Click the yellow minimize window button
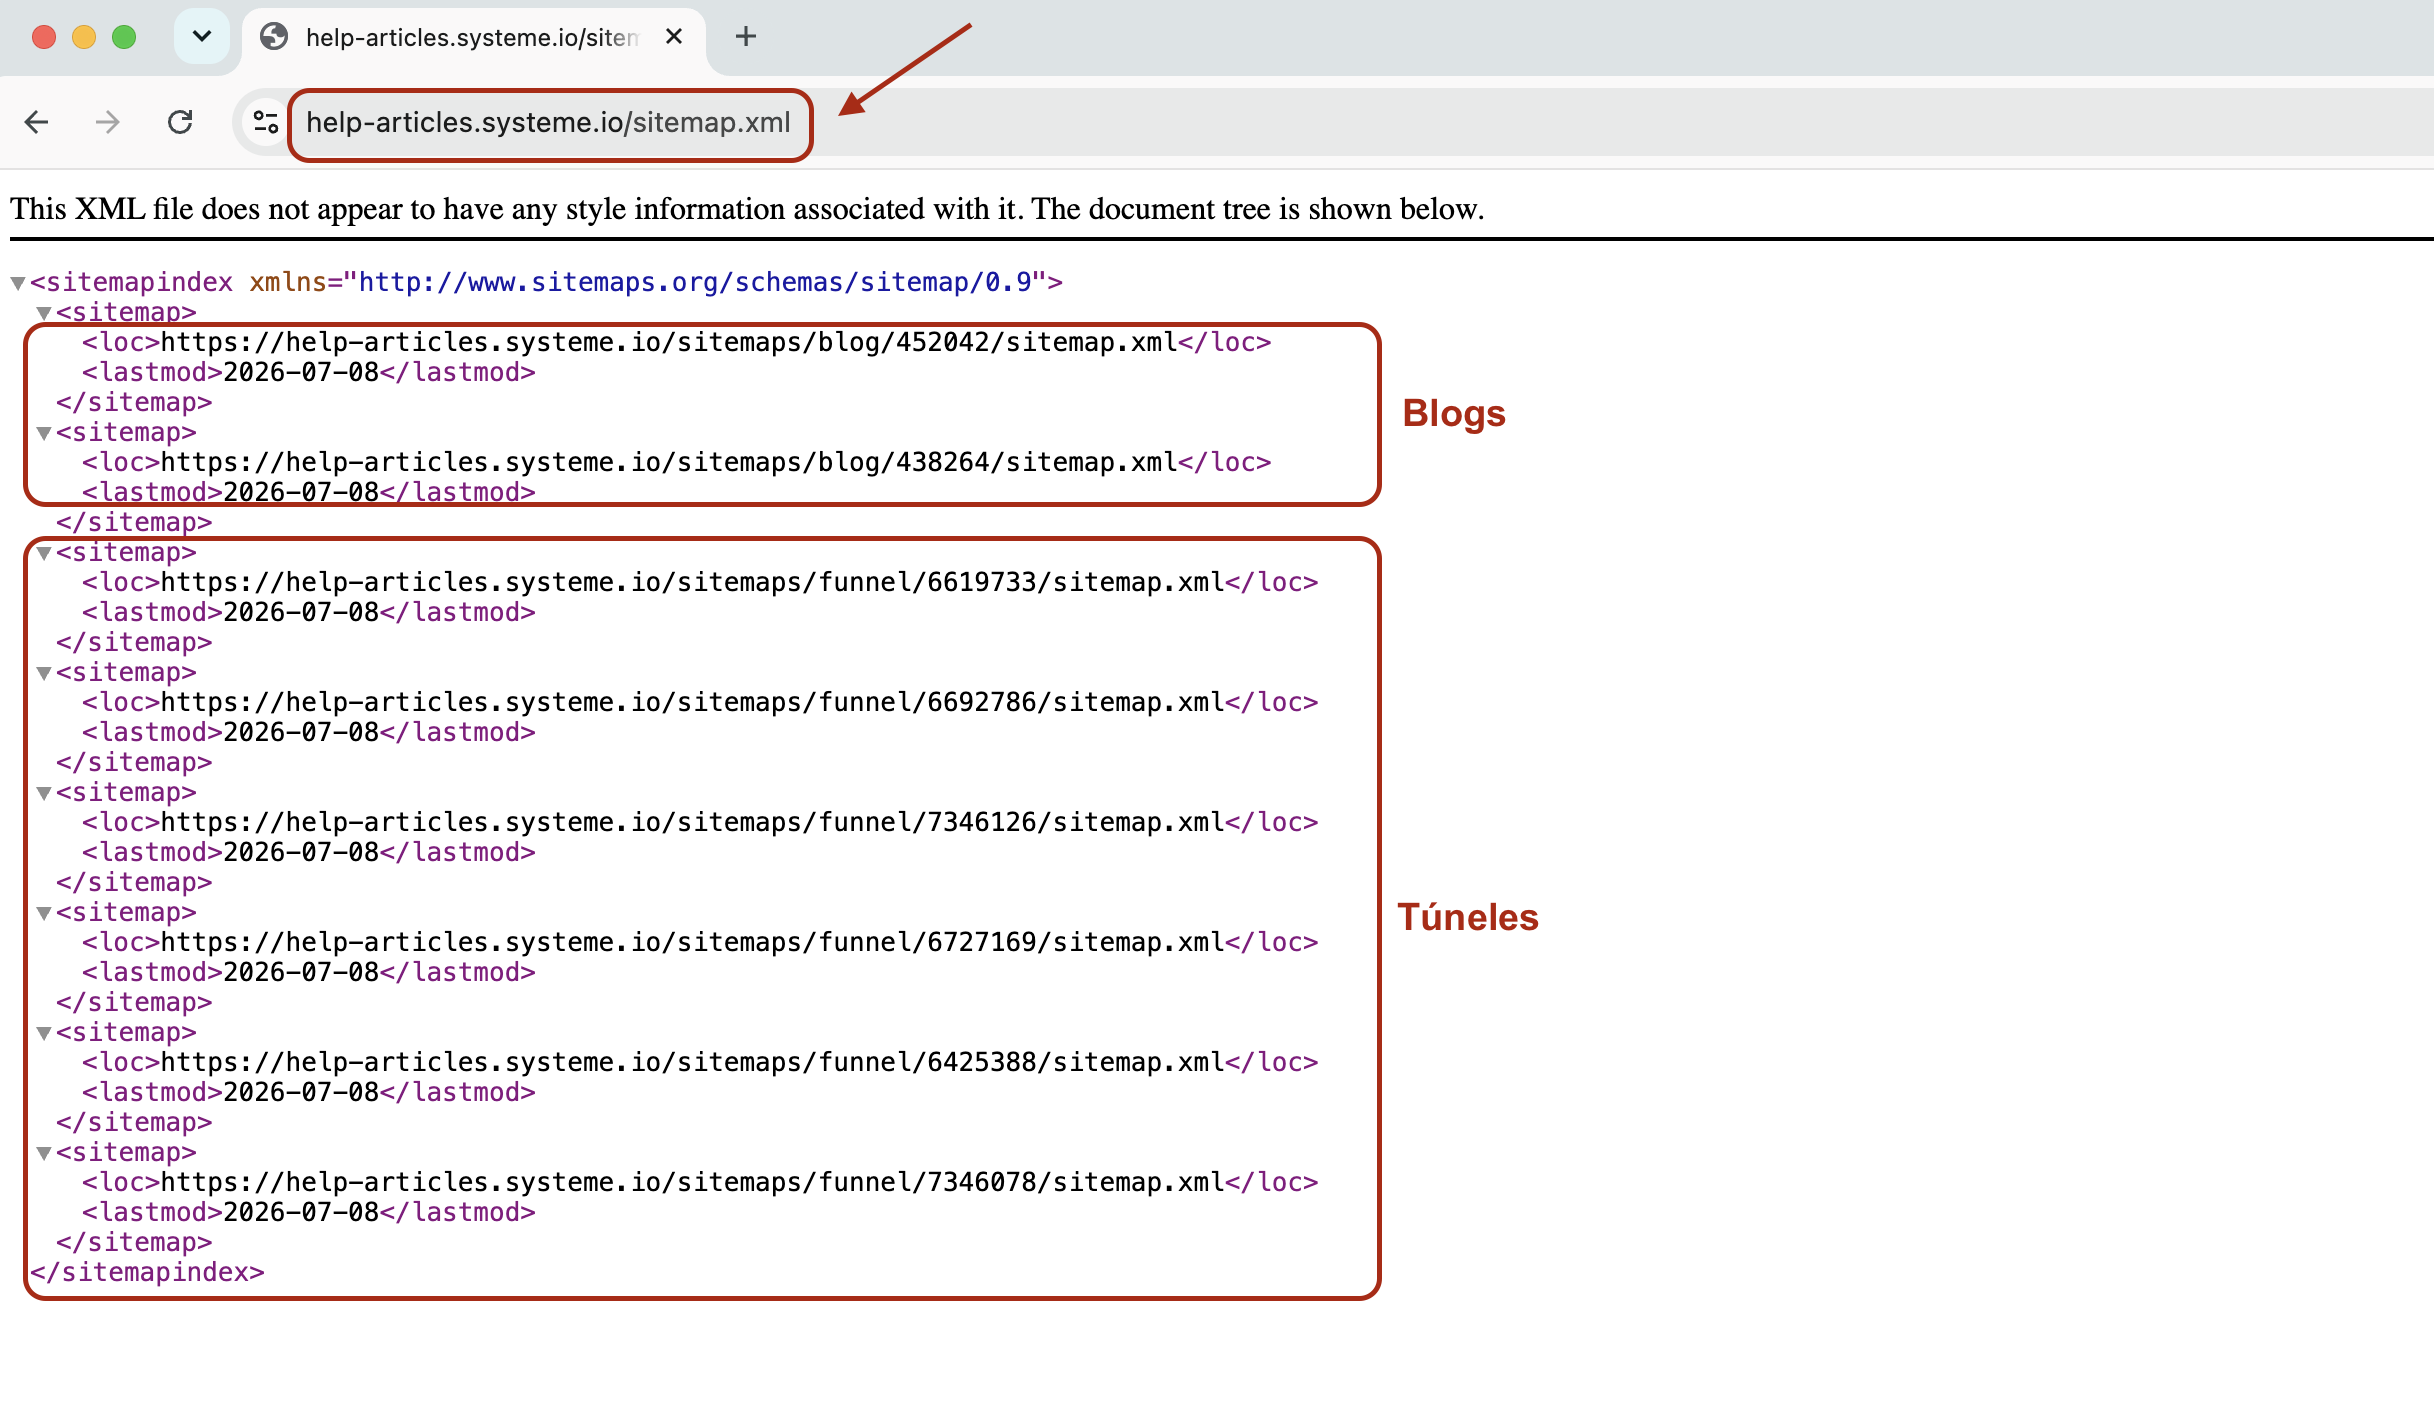 [x=84, y=37]
